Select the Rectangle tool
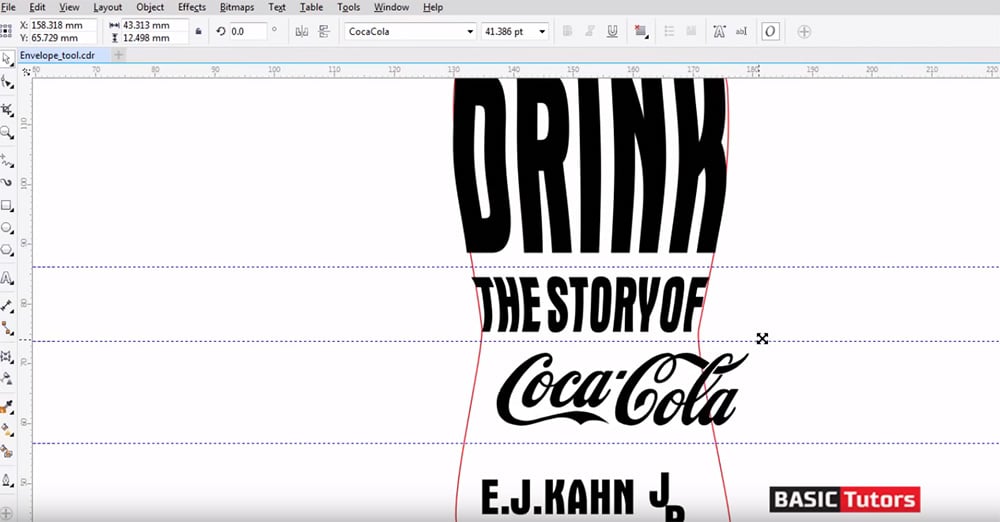This screenshot has width=1000, height=522. 7,205
